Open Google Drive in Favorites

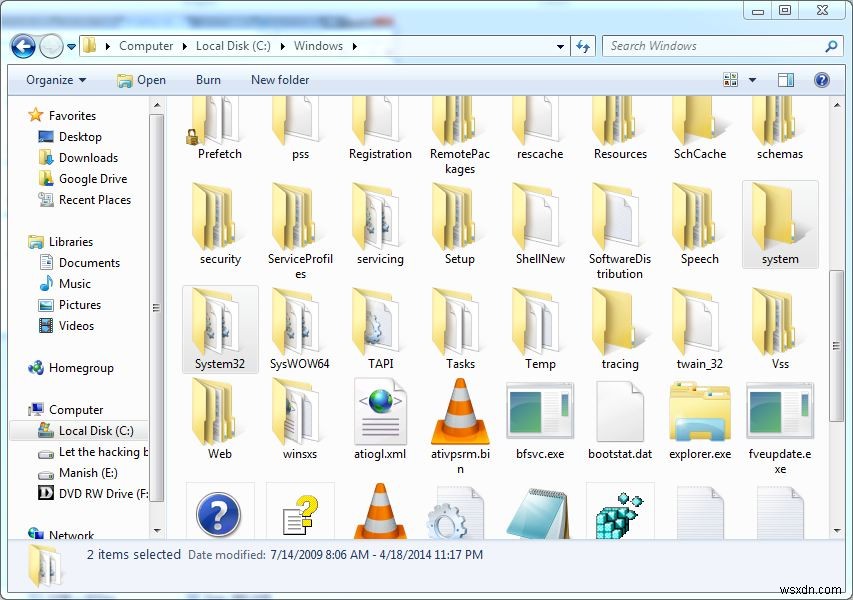[x=83, y=178]
